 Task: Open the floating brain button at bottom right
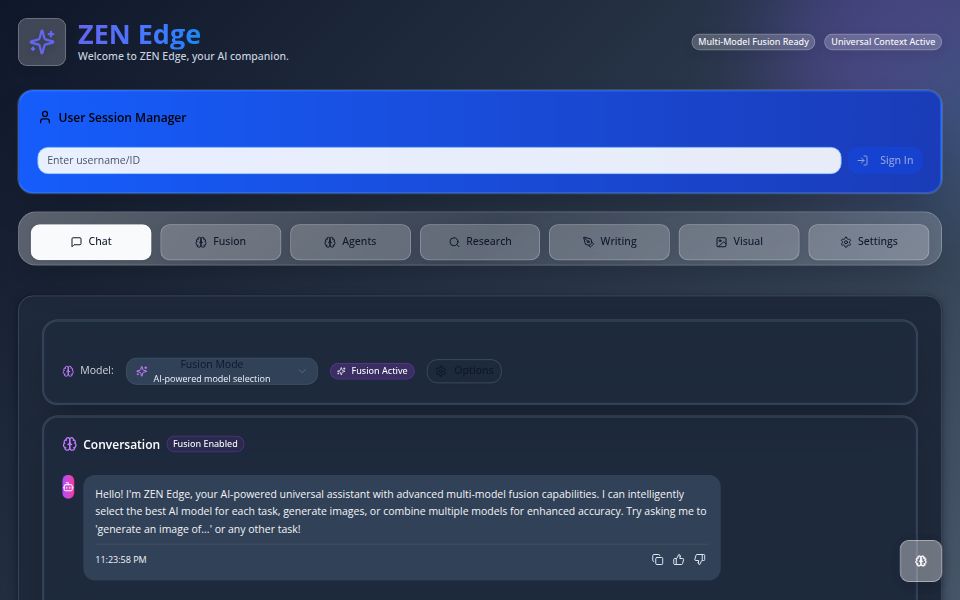920,561
